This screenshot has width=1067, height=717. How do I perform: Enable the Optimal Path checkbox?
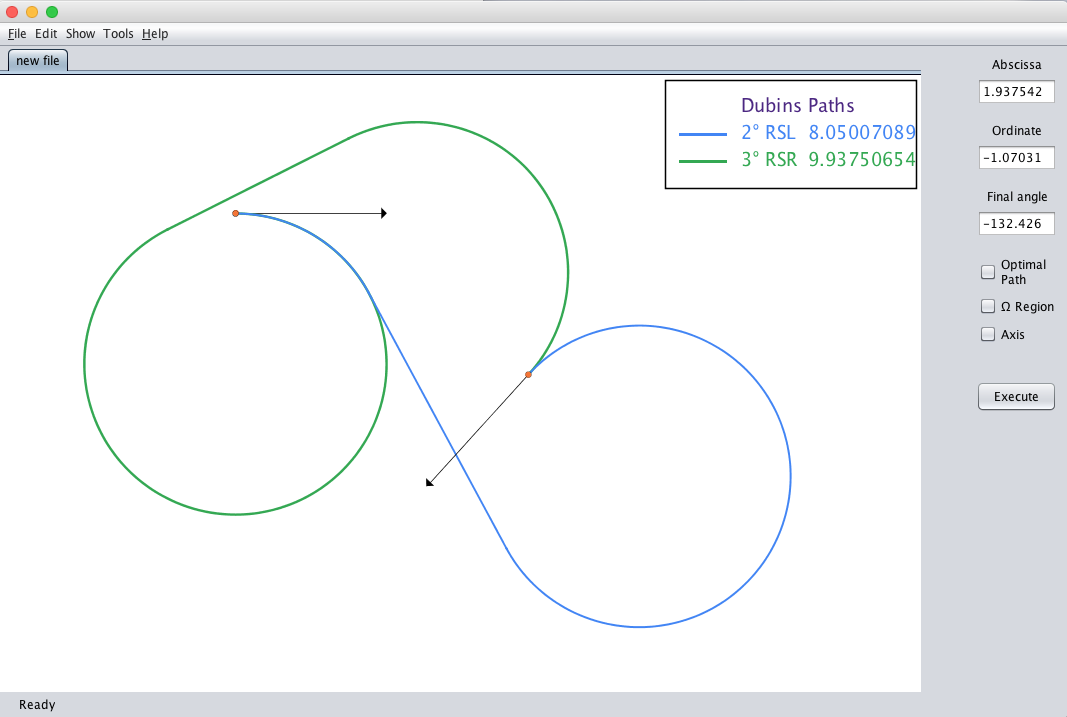tap(988, 272)
